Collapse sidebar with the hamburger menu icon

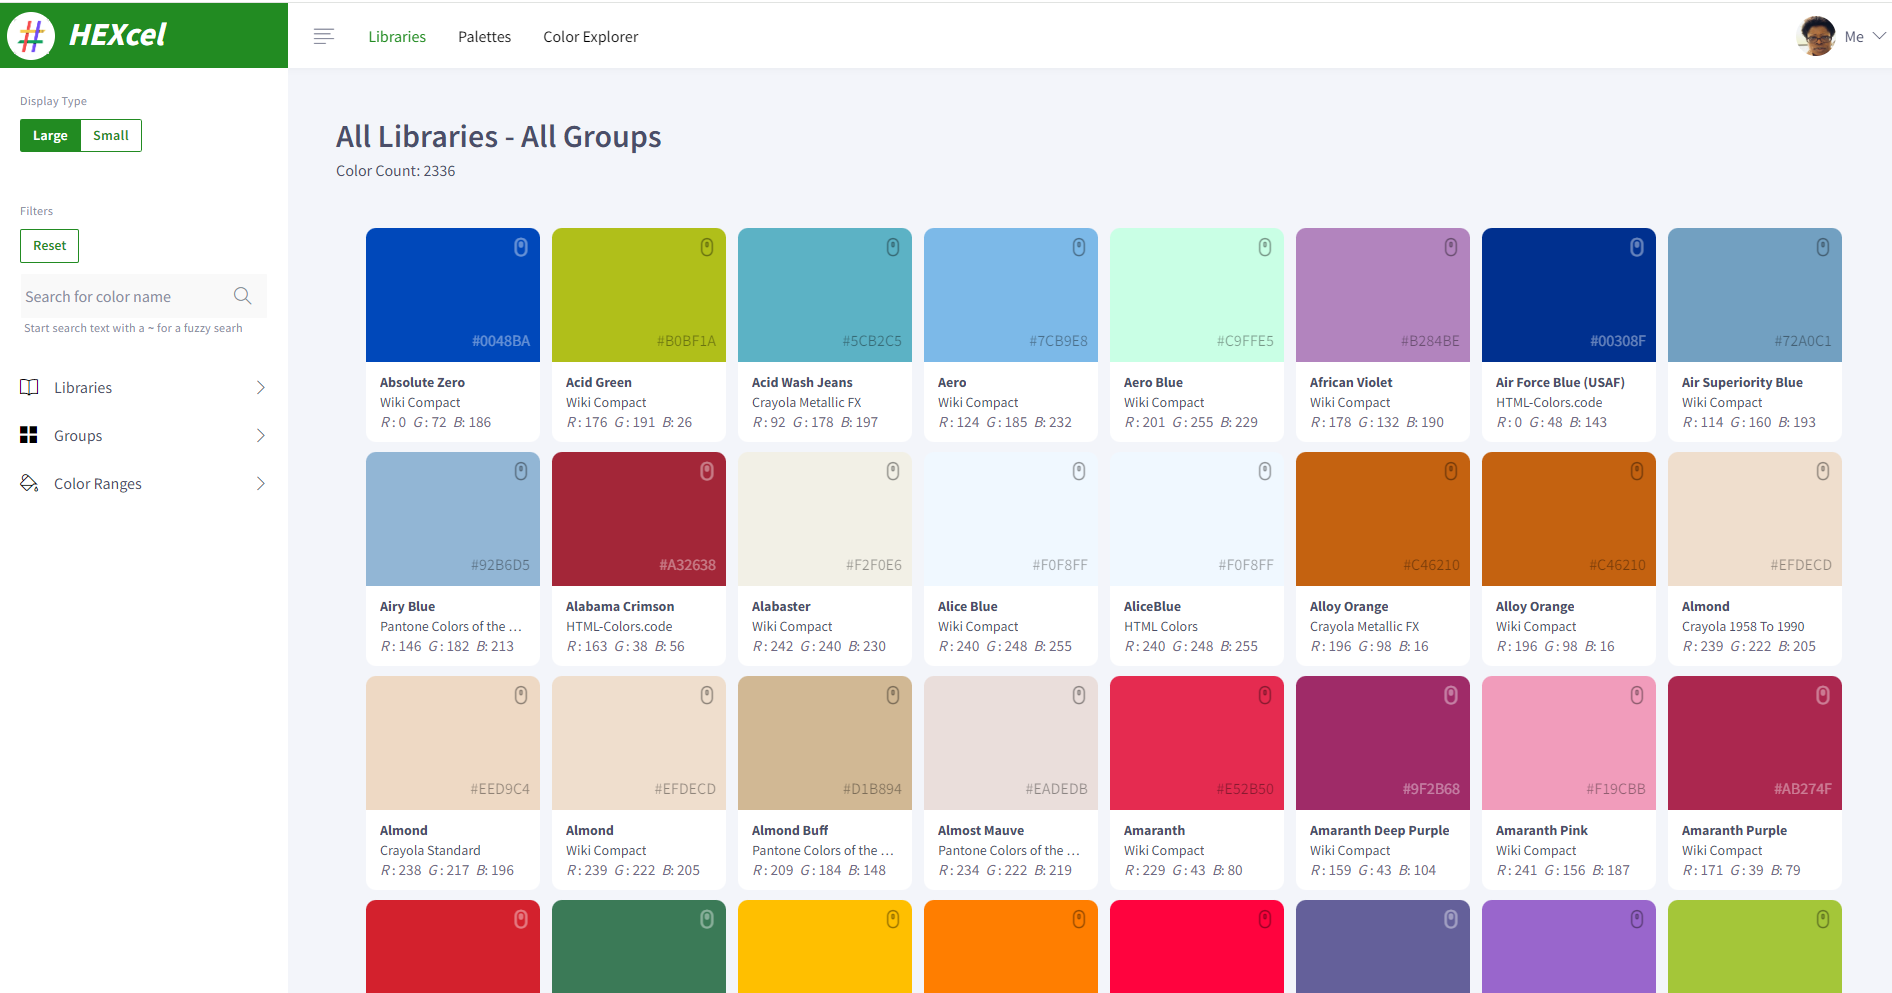pyautogui.click(x=323, y=37)
